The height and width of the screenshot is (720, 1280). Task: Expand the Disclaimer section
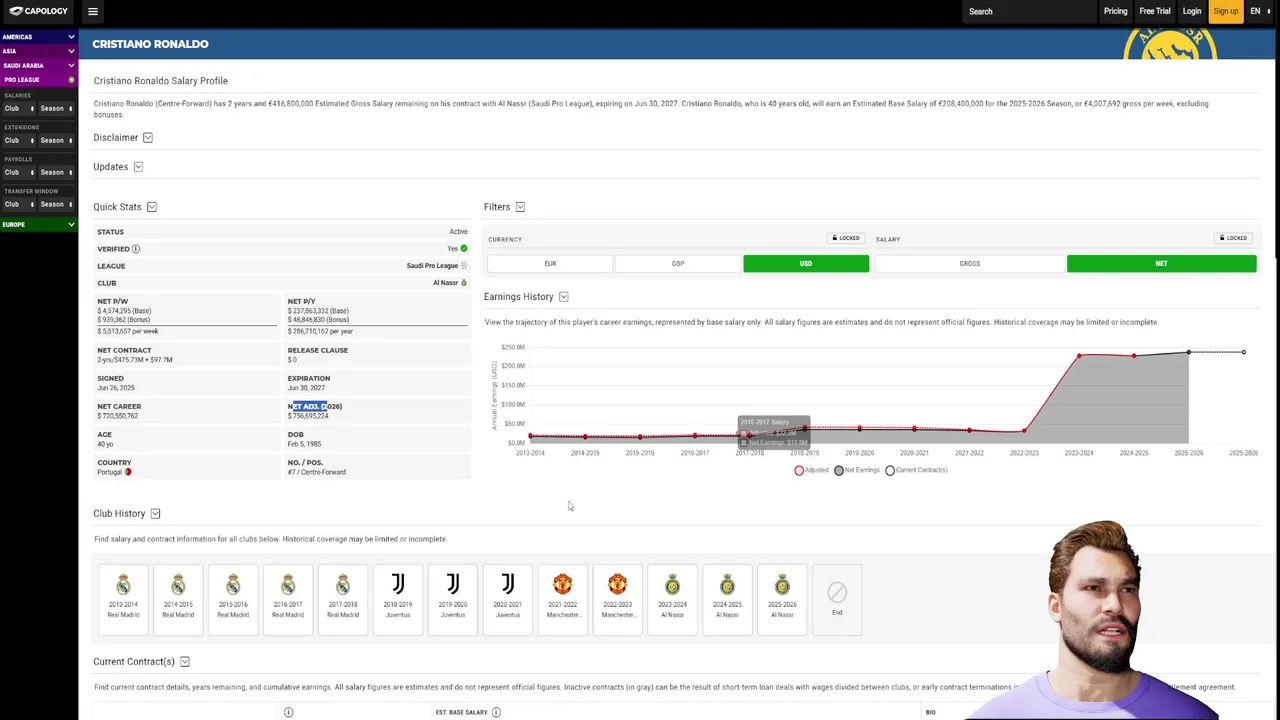click(148, 138)
